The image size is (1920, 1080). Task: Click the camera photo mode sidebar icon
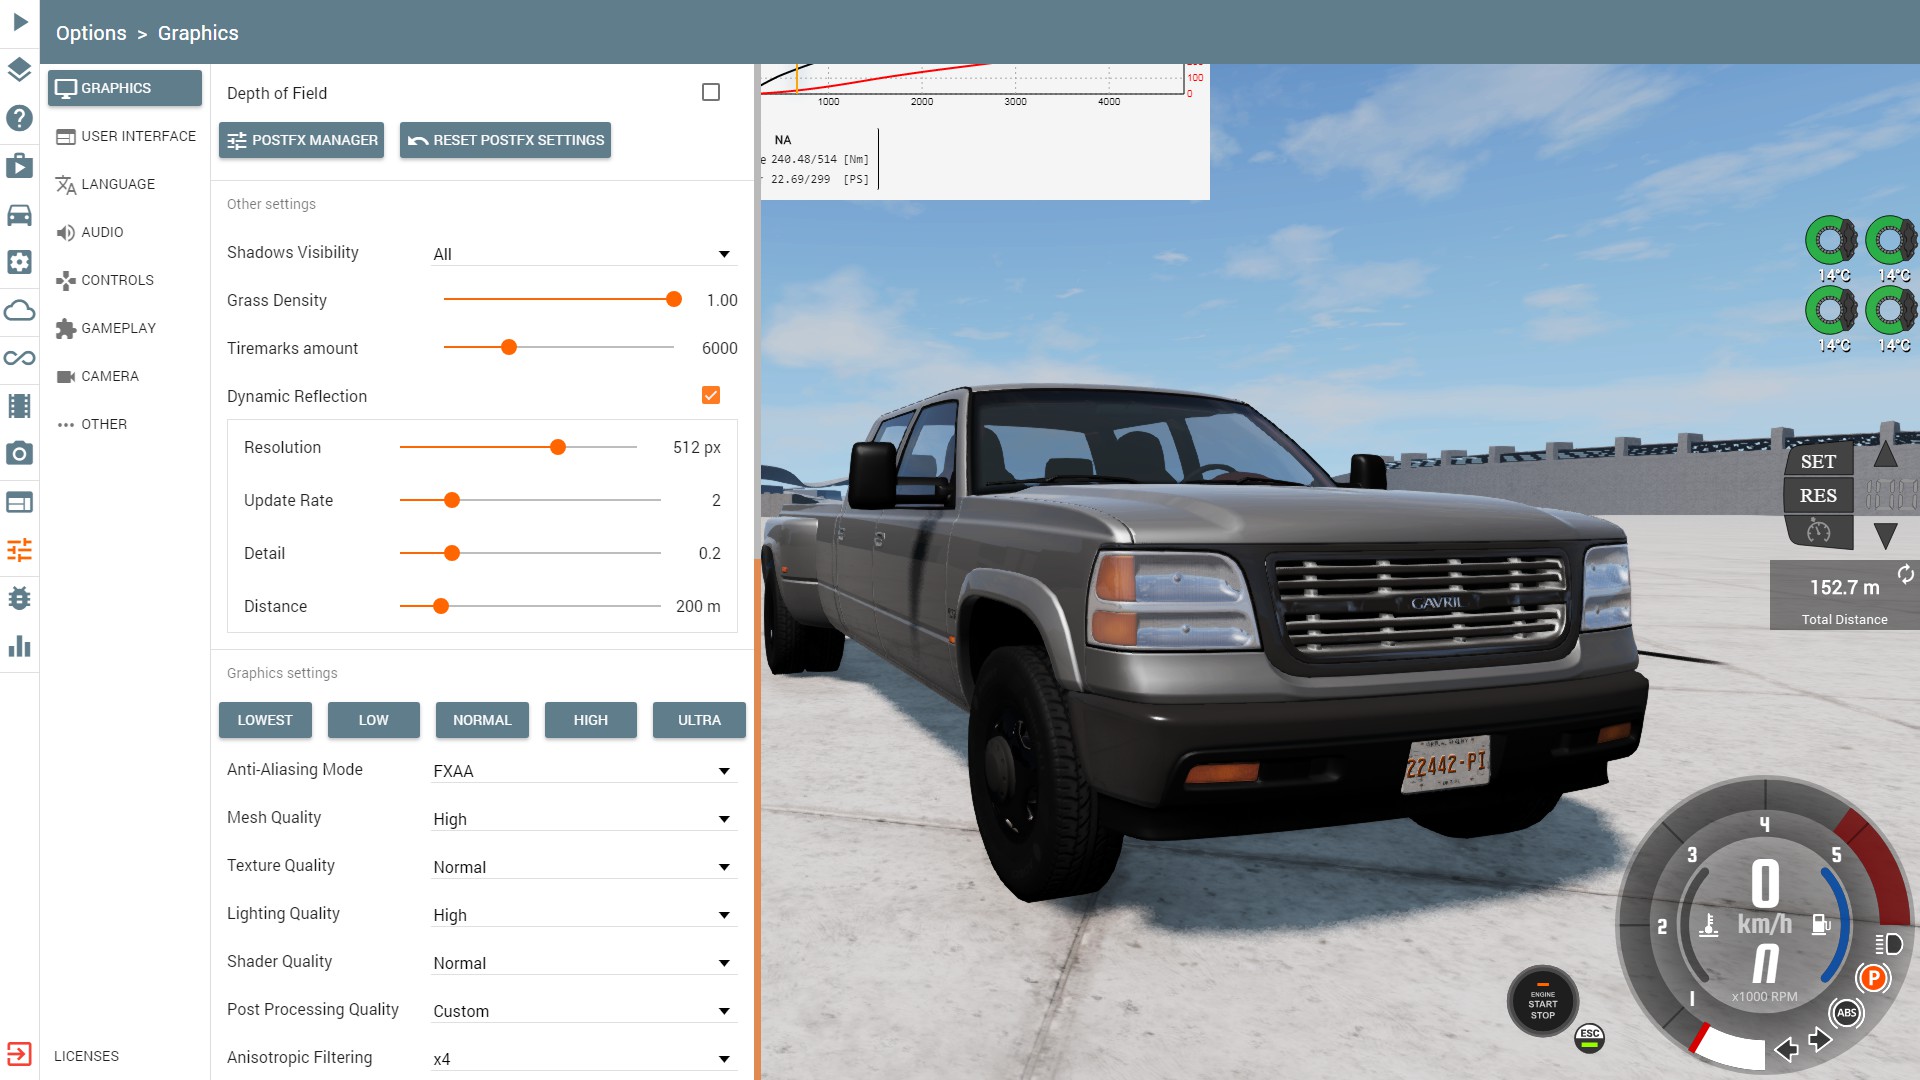coord(19,454)
